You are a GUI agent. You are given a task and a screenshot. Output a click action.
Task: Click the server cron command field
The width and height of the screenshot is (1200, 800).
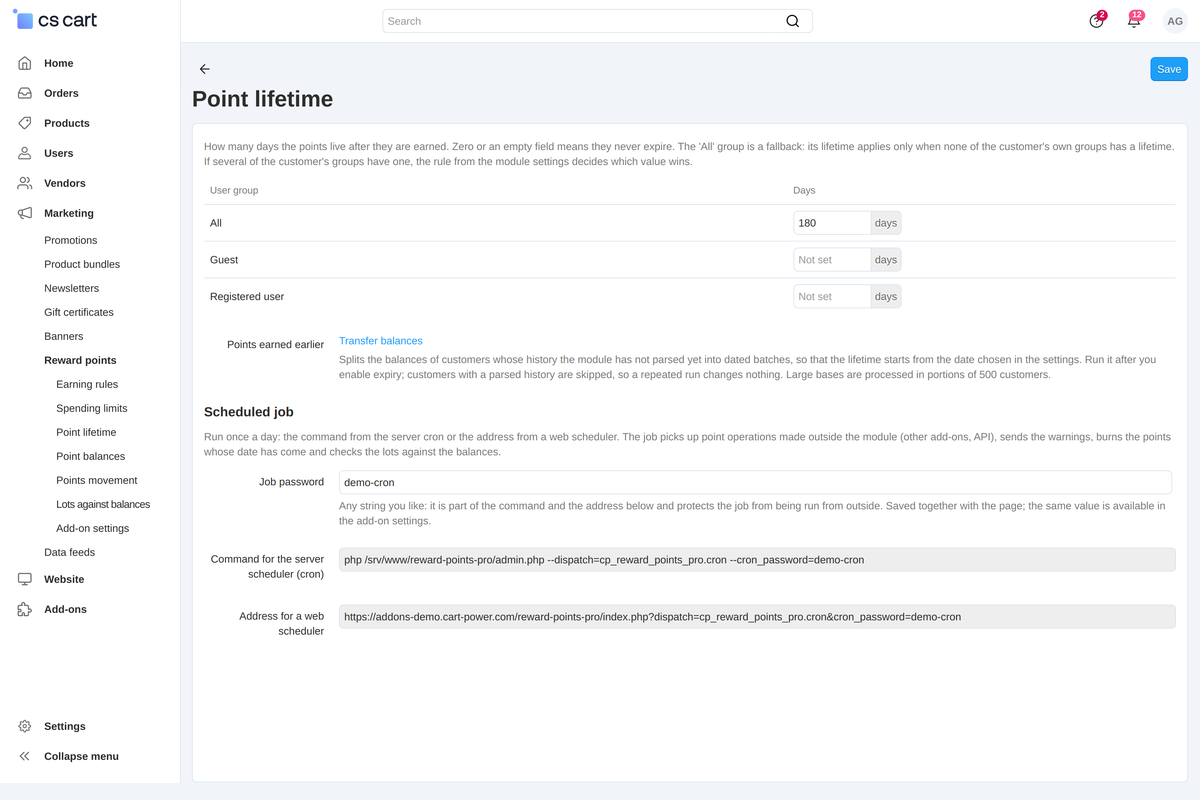point(757,560)
